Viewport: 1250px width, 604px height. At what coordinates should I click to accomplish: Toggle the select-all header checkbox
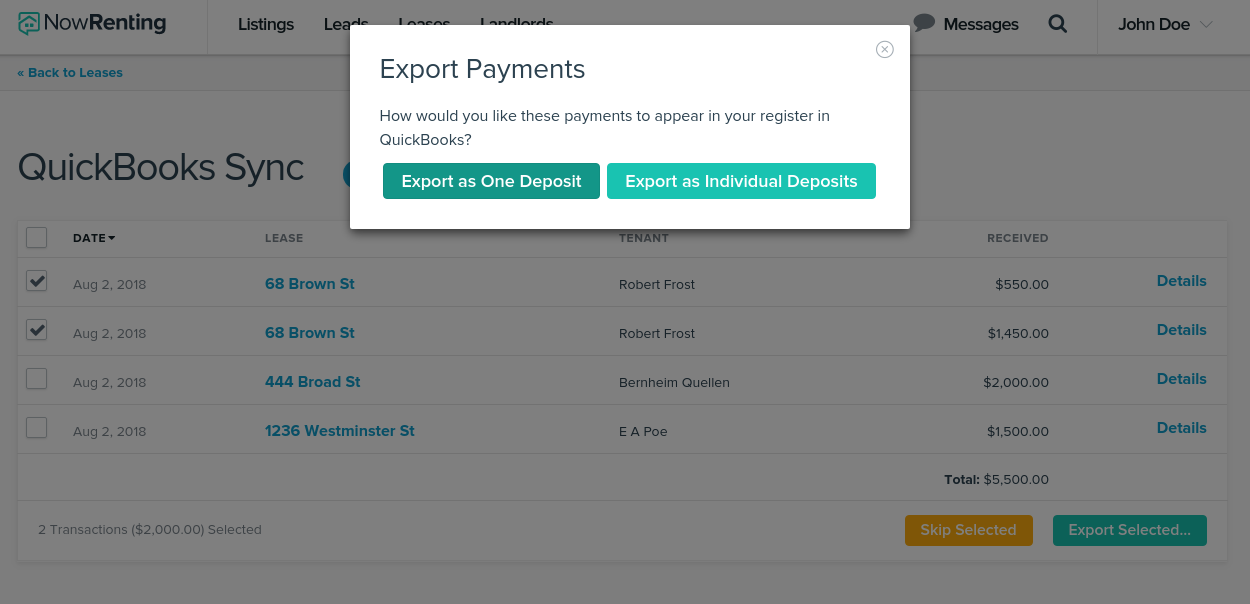[36, 237]
